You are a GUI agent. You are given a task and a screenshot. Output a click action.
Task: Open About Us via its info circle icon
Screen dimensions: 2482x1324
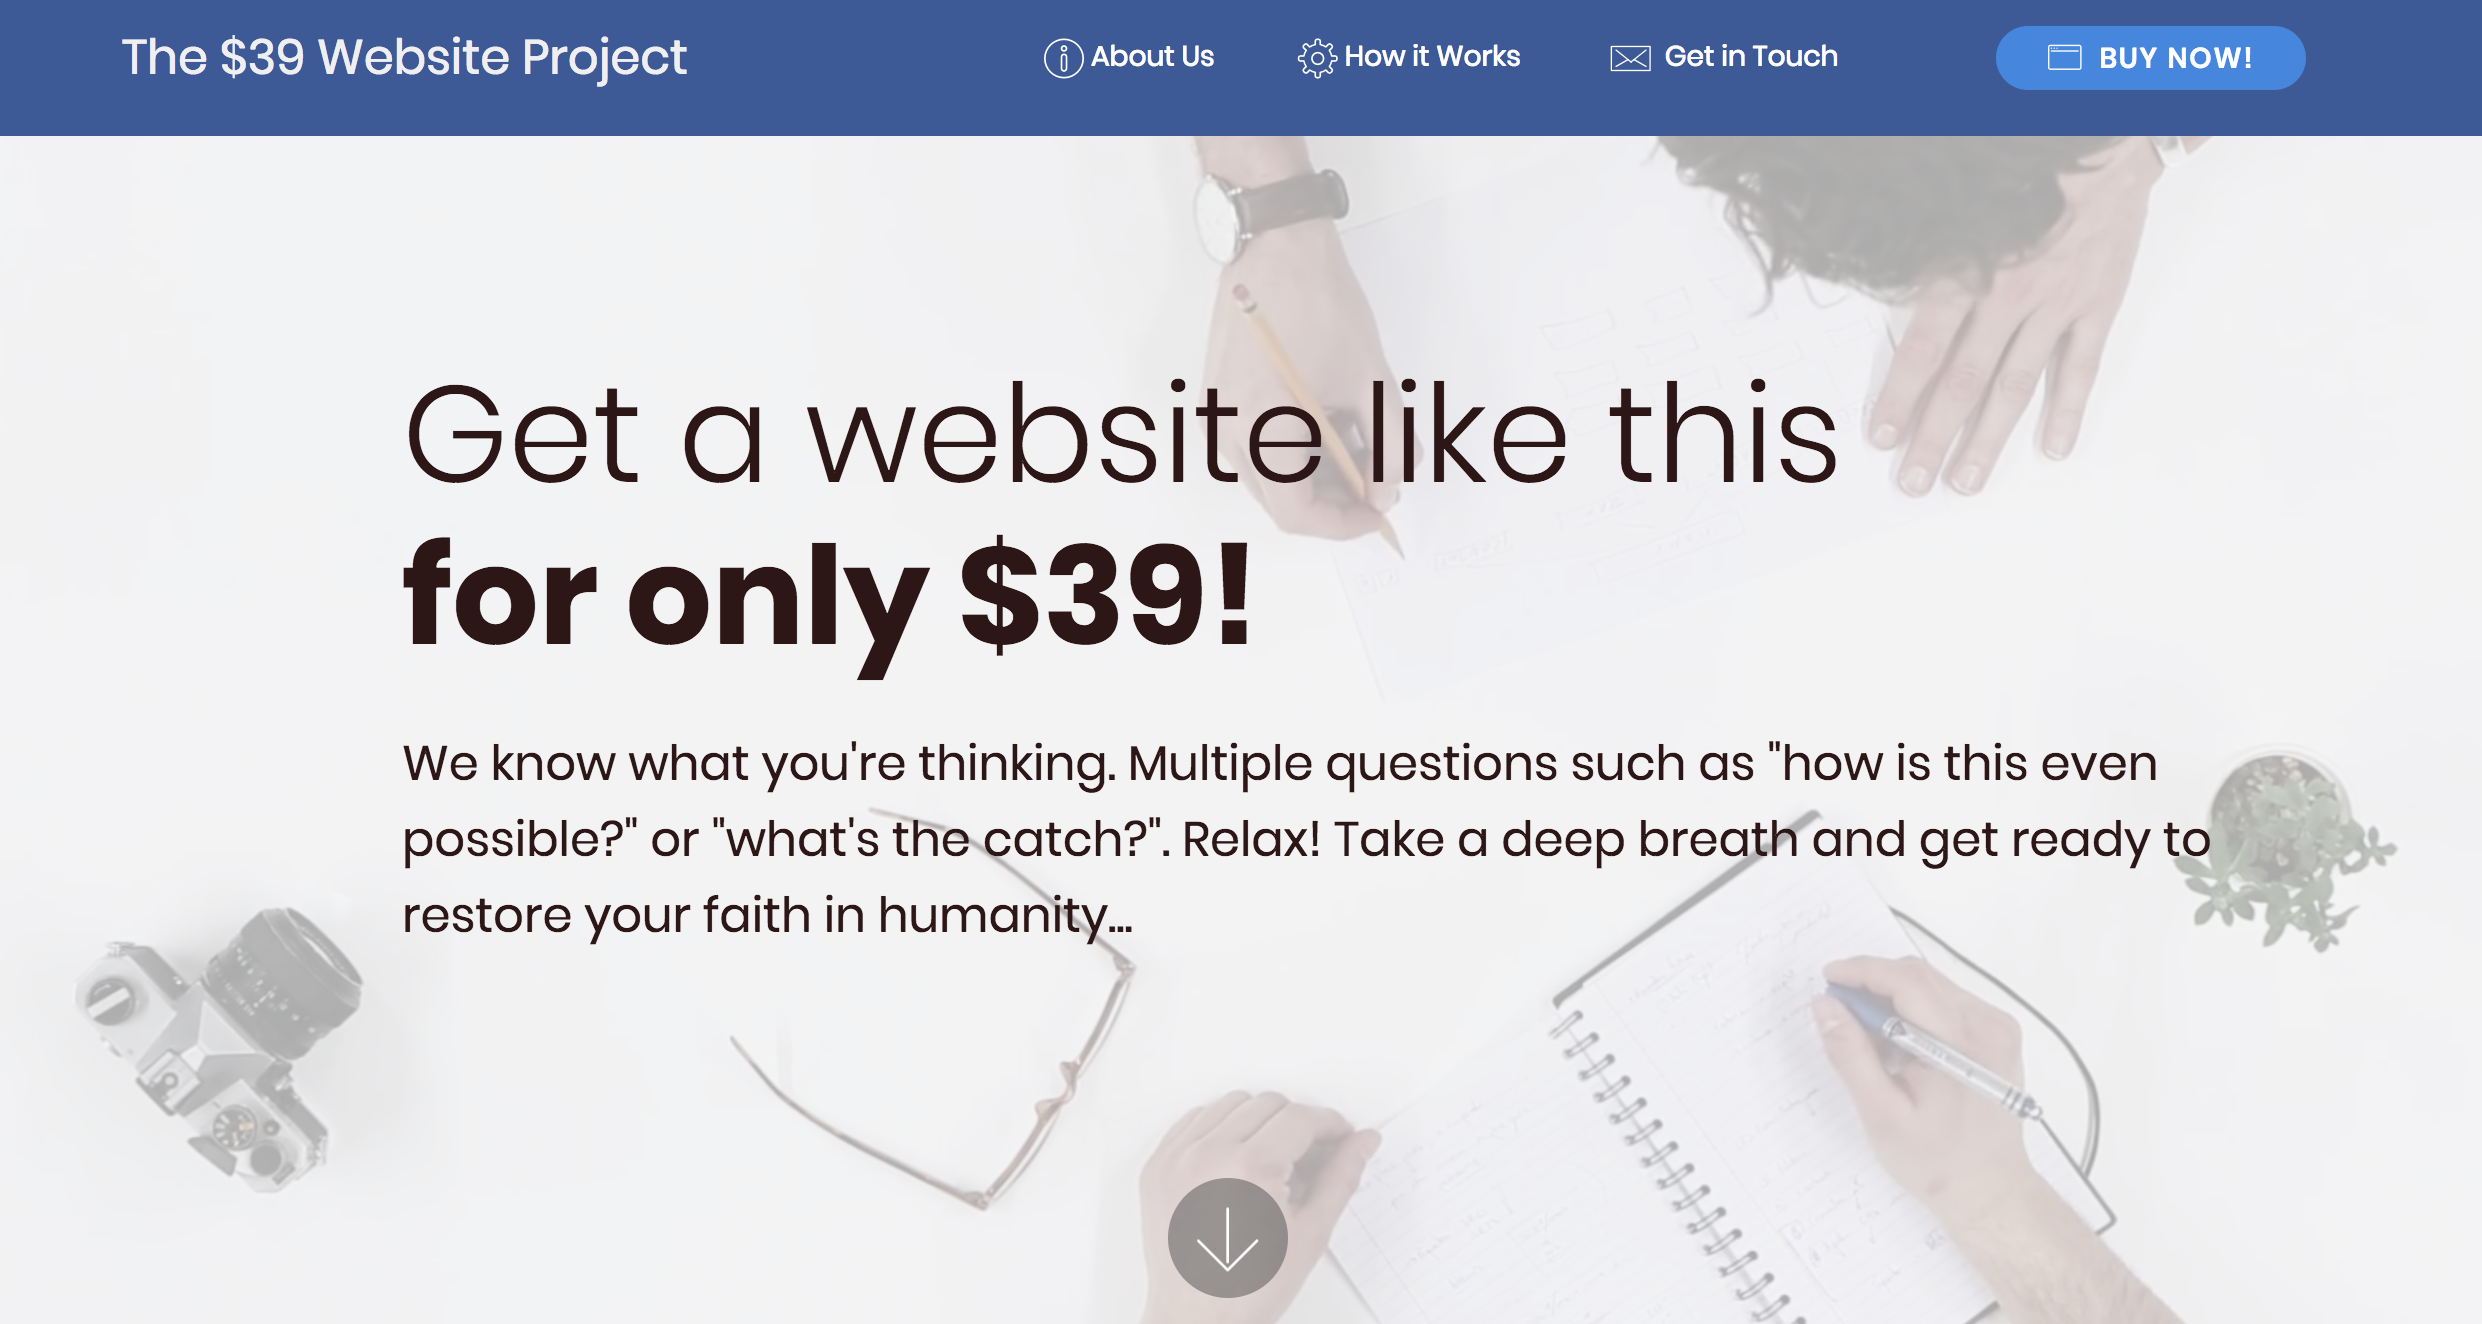(x=1063, y=57)
